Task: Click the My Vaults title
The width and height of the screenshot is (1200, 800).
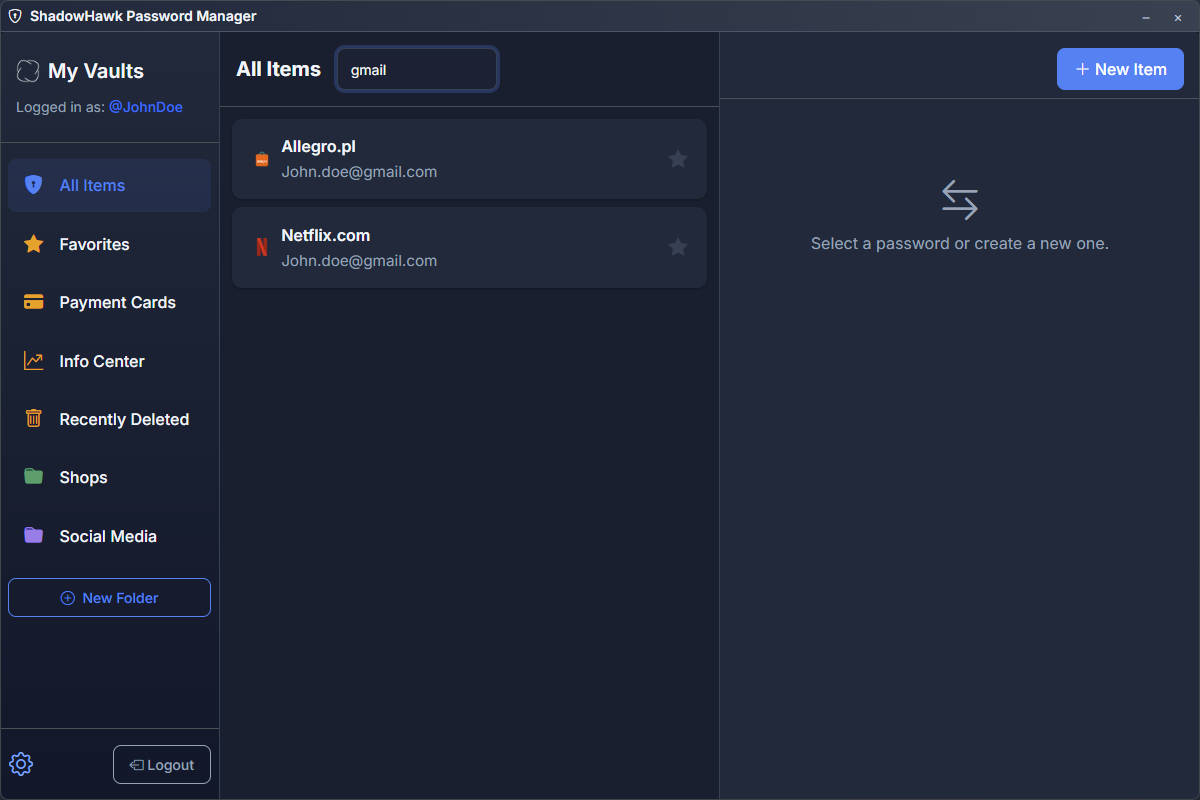Action: click(96, 71)
